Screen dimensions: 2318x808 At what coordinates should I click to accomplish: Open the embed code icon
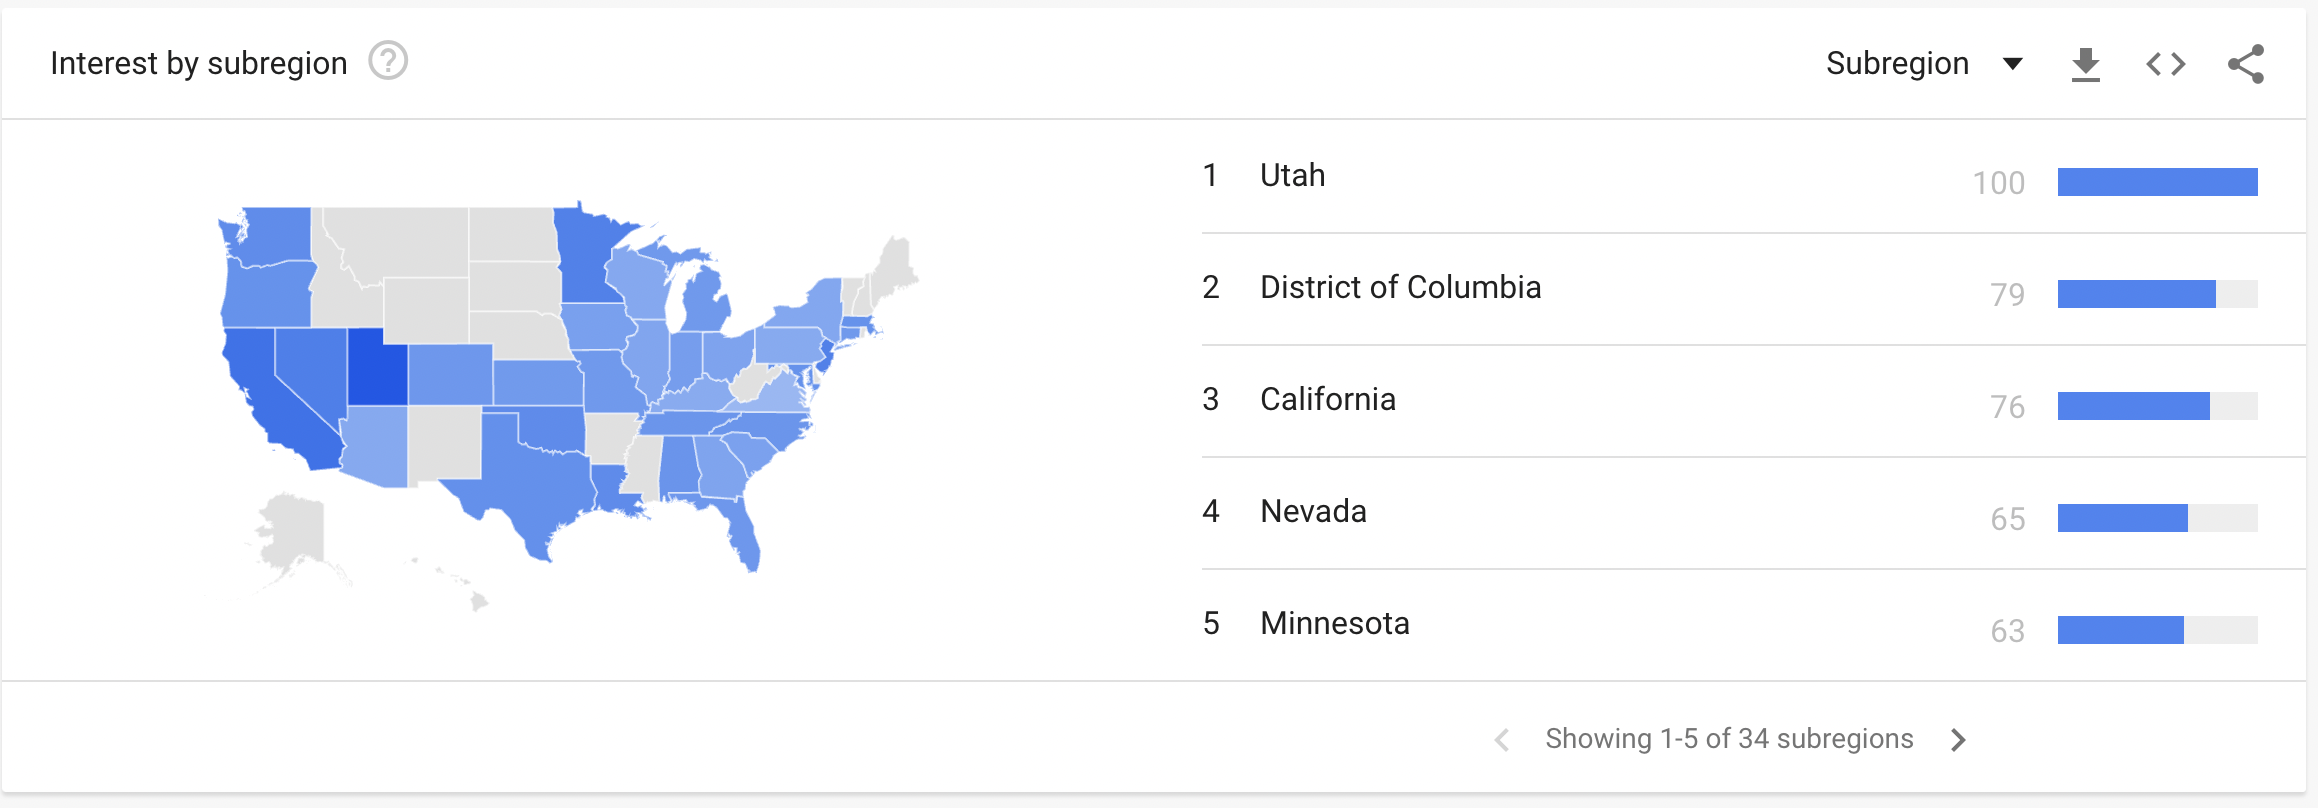pyautogui.click(x=2165, y=64)
